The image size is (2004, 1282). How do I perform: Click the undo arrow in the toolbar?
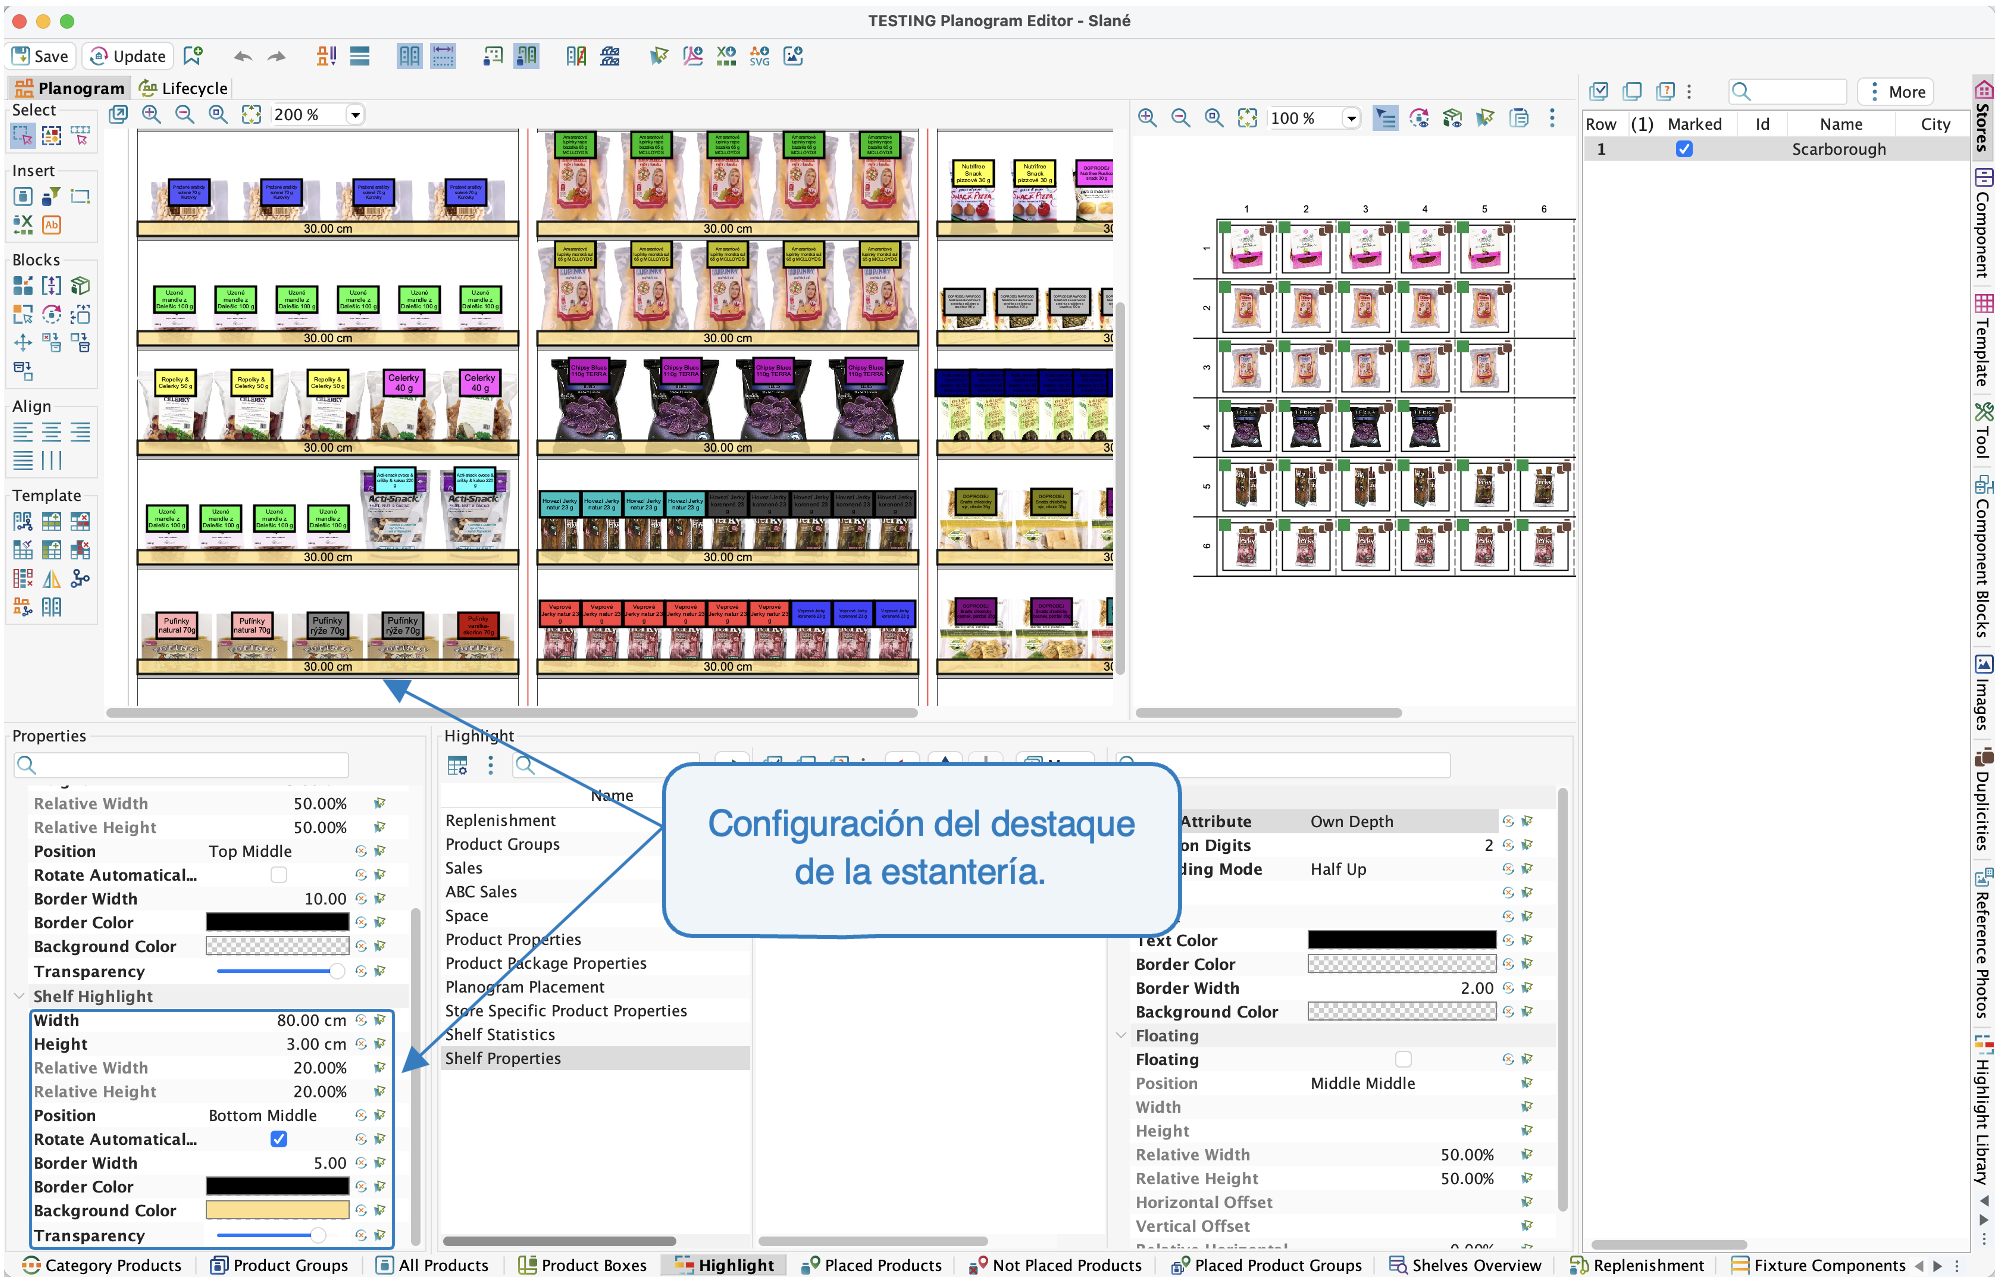pyautogui.click(x=243, y=56)
